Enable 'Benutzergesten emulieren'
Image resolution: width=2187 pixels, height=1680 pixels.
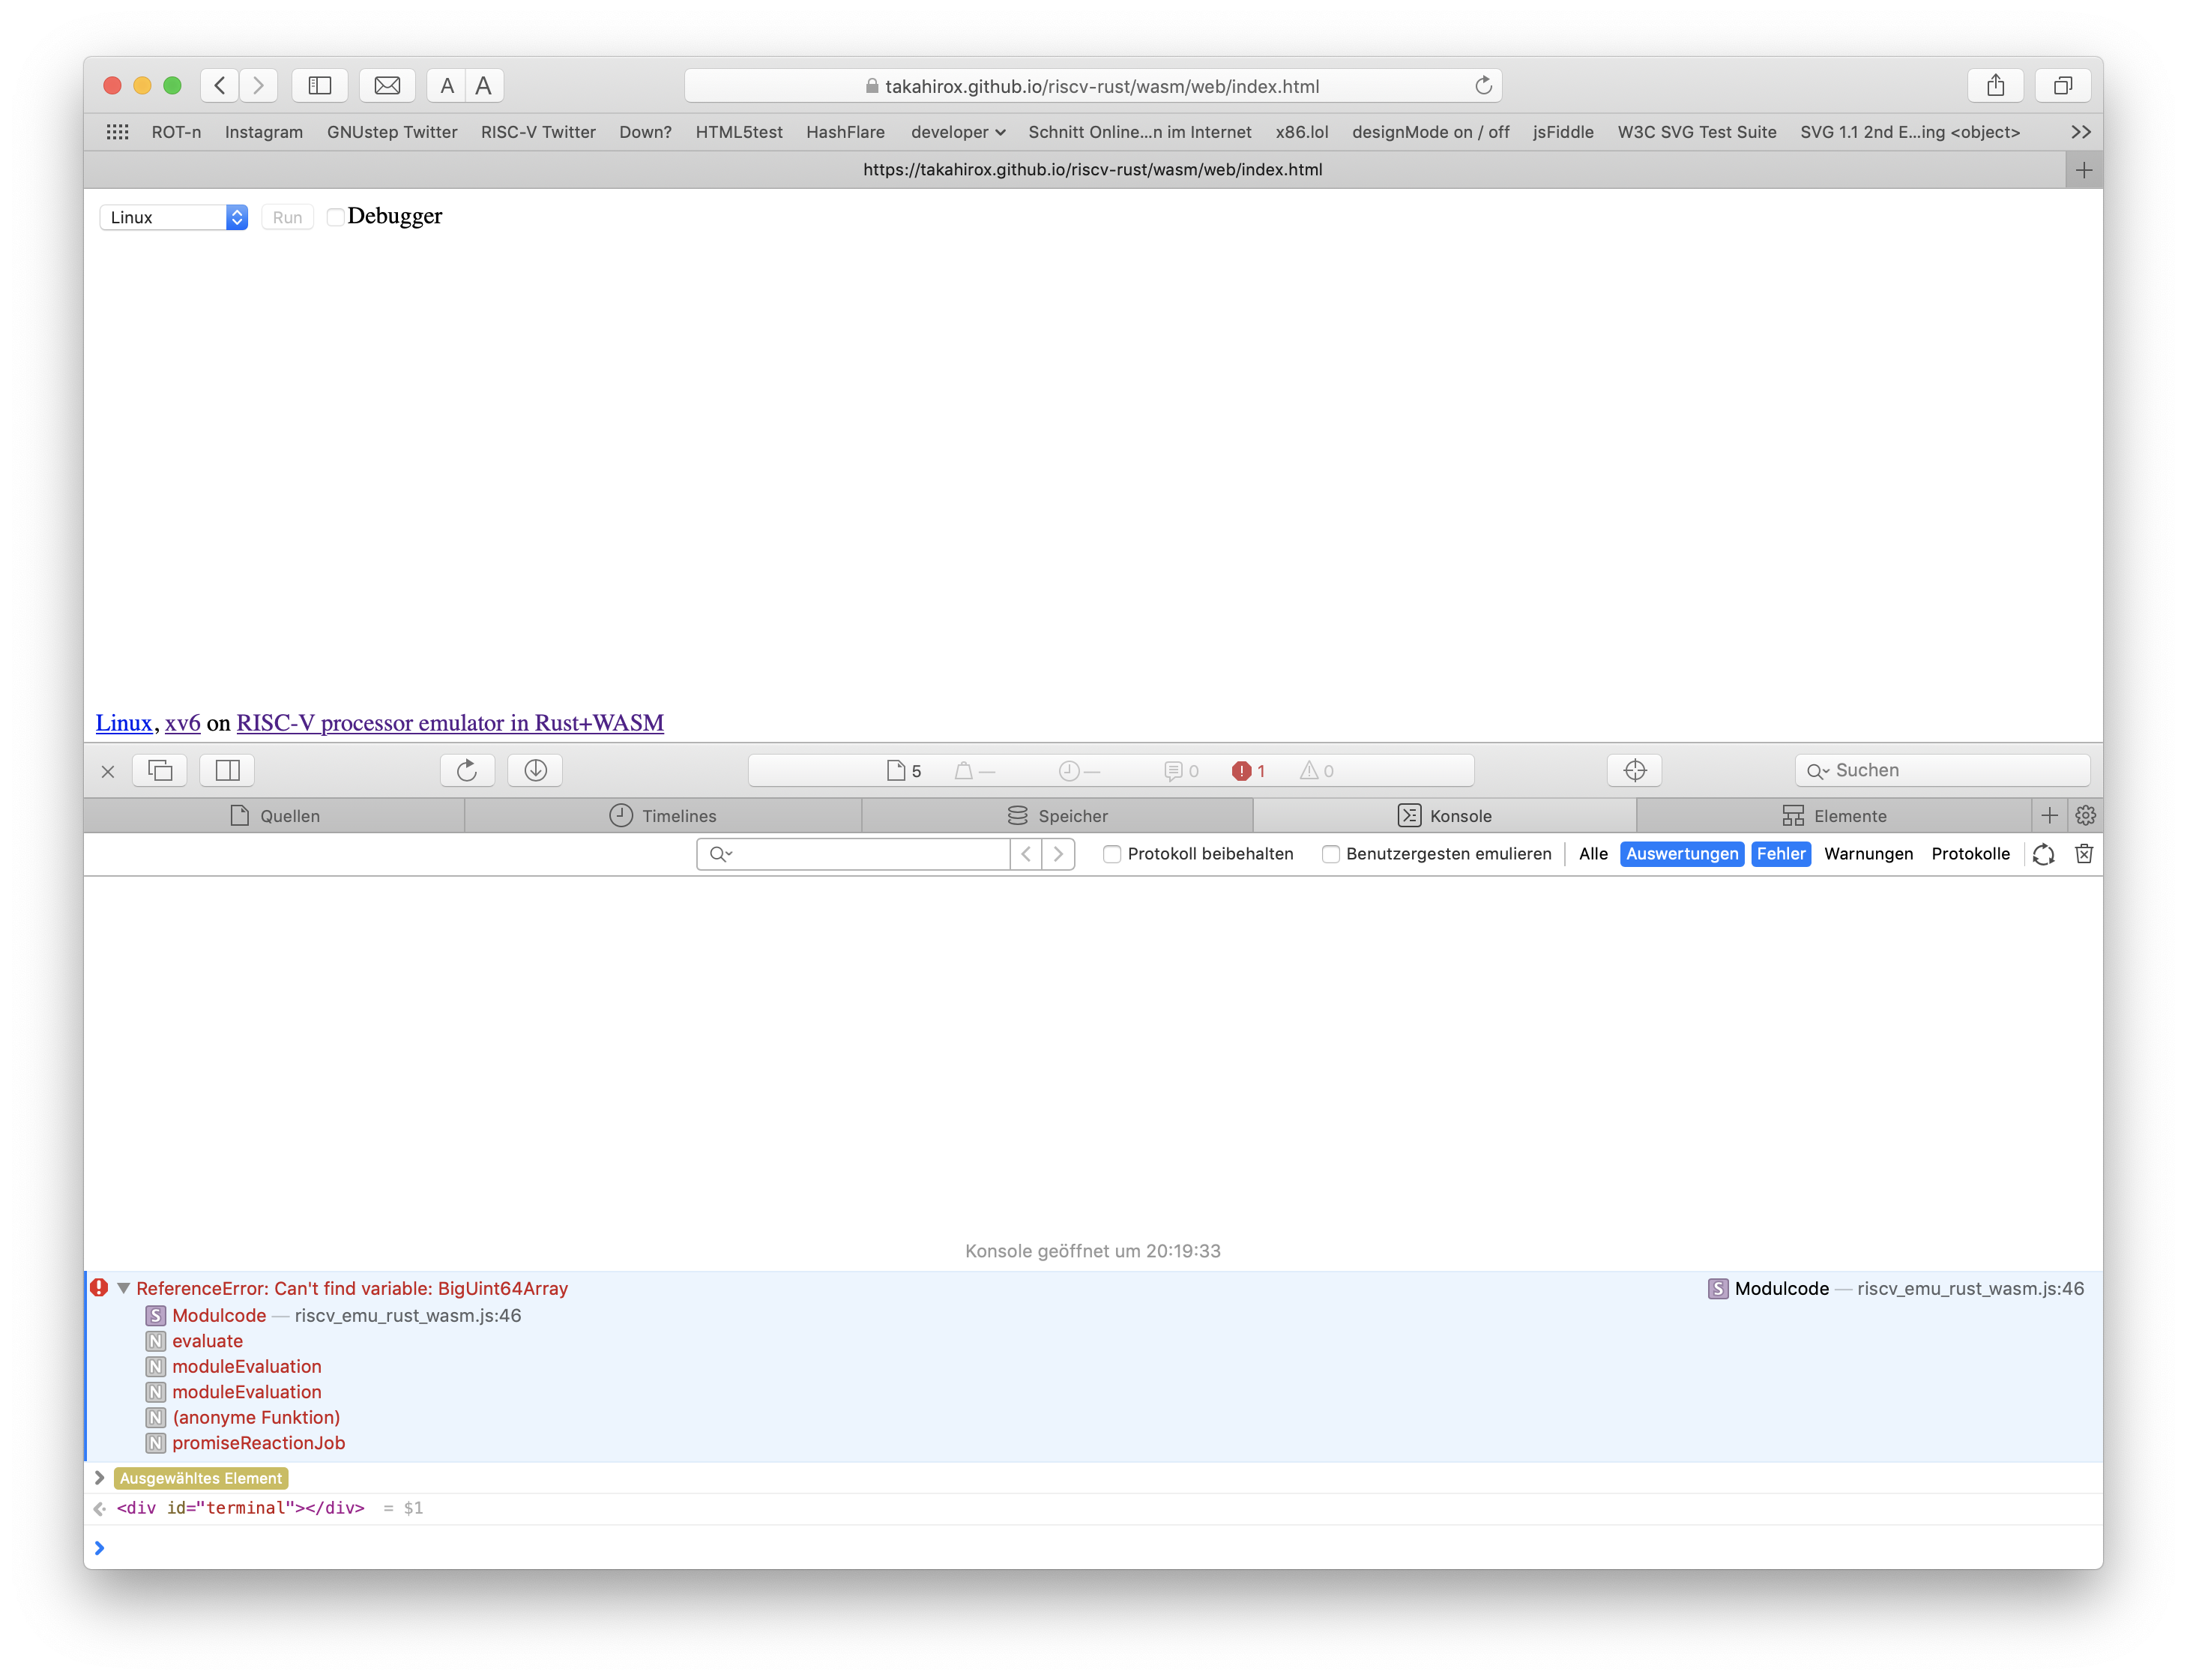(x=1331, y=854)
